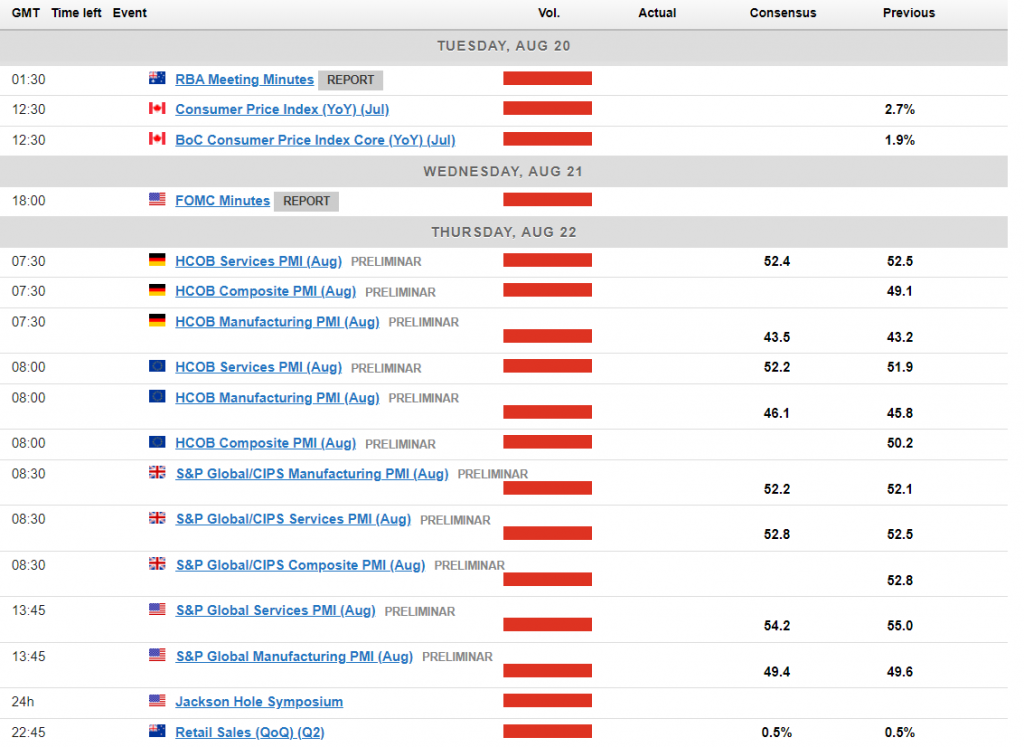1024x747 pixels.
Task: Click volatility bar for FOMC Minutes
Action: click(x=547, y=200)
